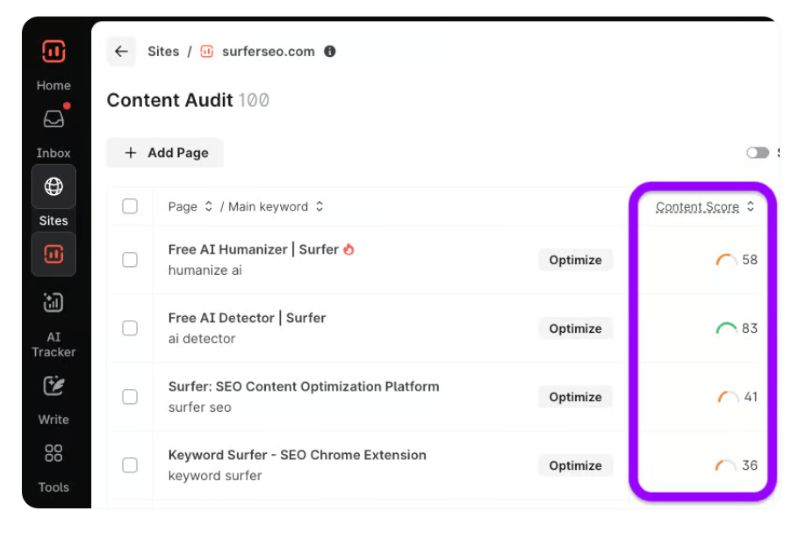Click the back arrow button

click(x=121, y=52)
